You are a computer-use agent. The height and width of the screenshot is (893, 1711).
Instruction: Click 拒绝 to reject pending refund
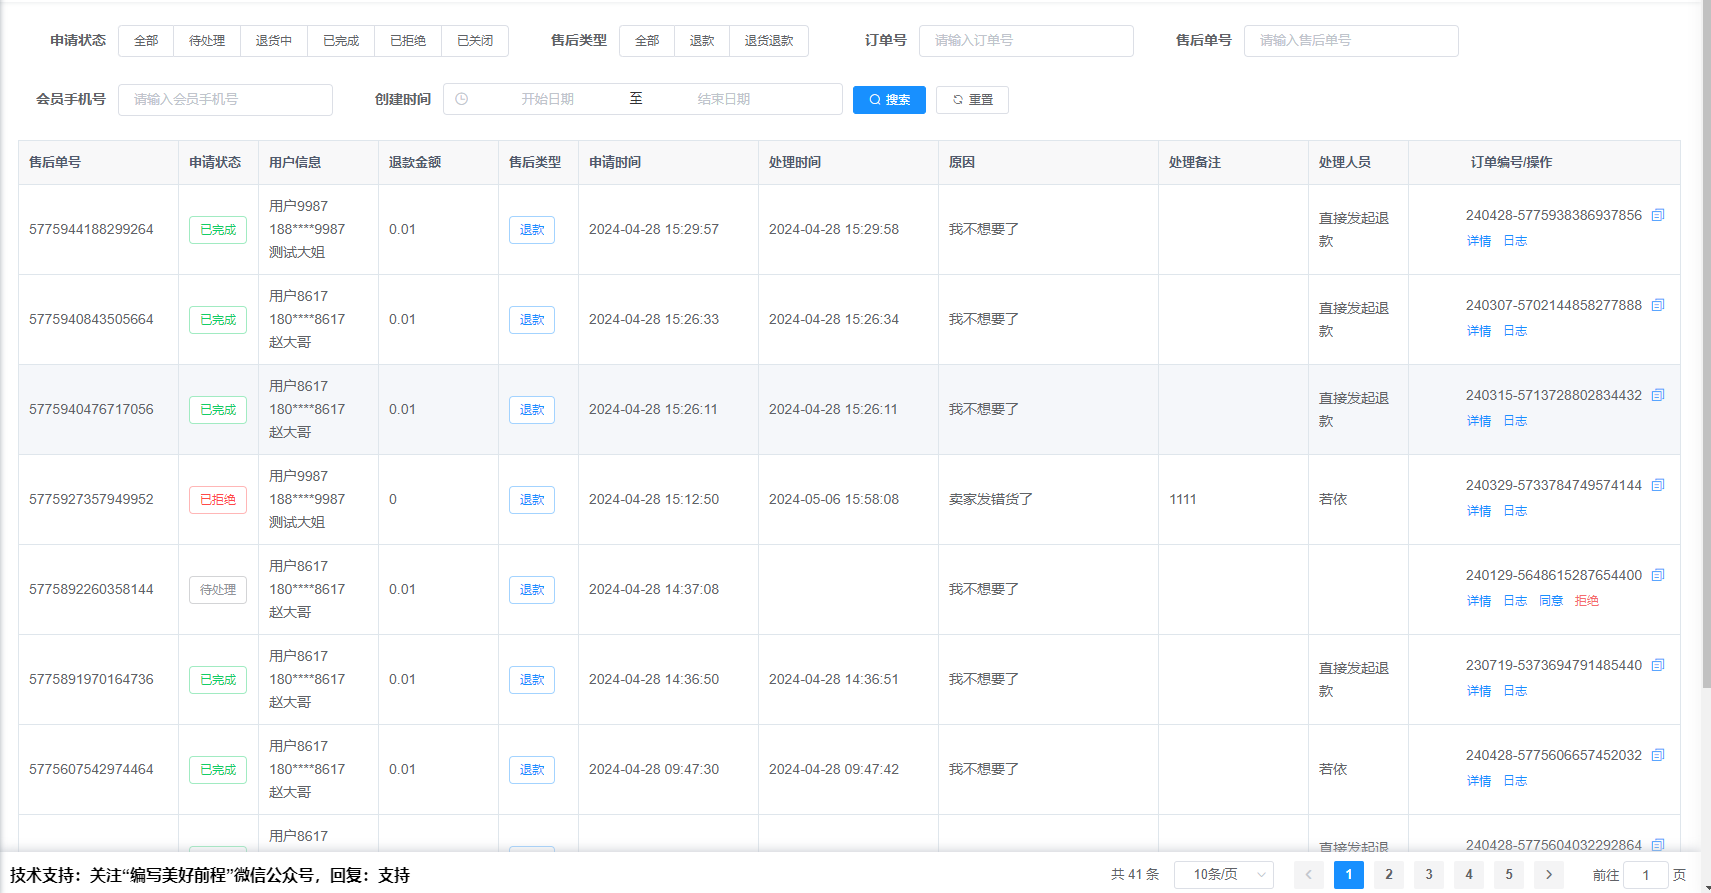point(1586,601)
